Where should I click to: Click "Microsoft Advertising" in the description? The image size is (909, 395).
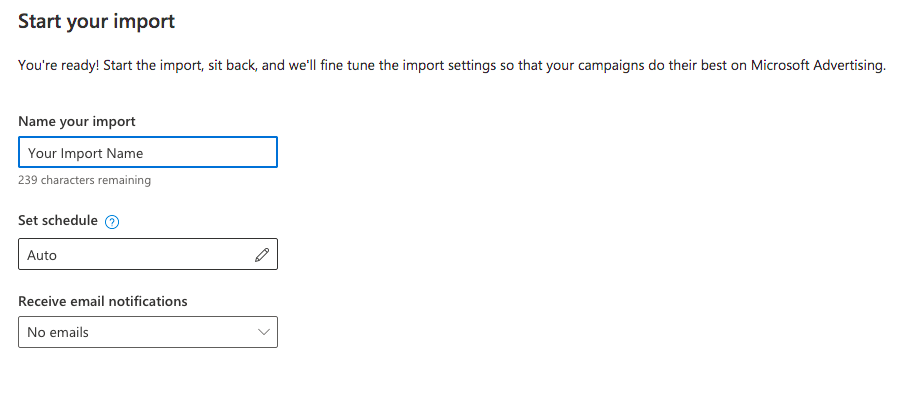pos(817,66)
